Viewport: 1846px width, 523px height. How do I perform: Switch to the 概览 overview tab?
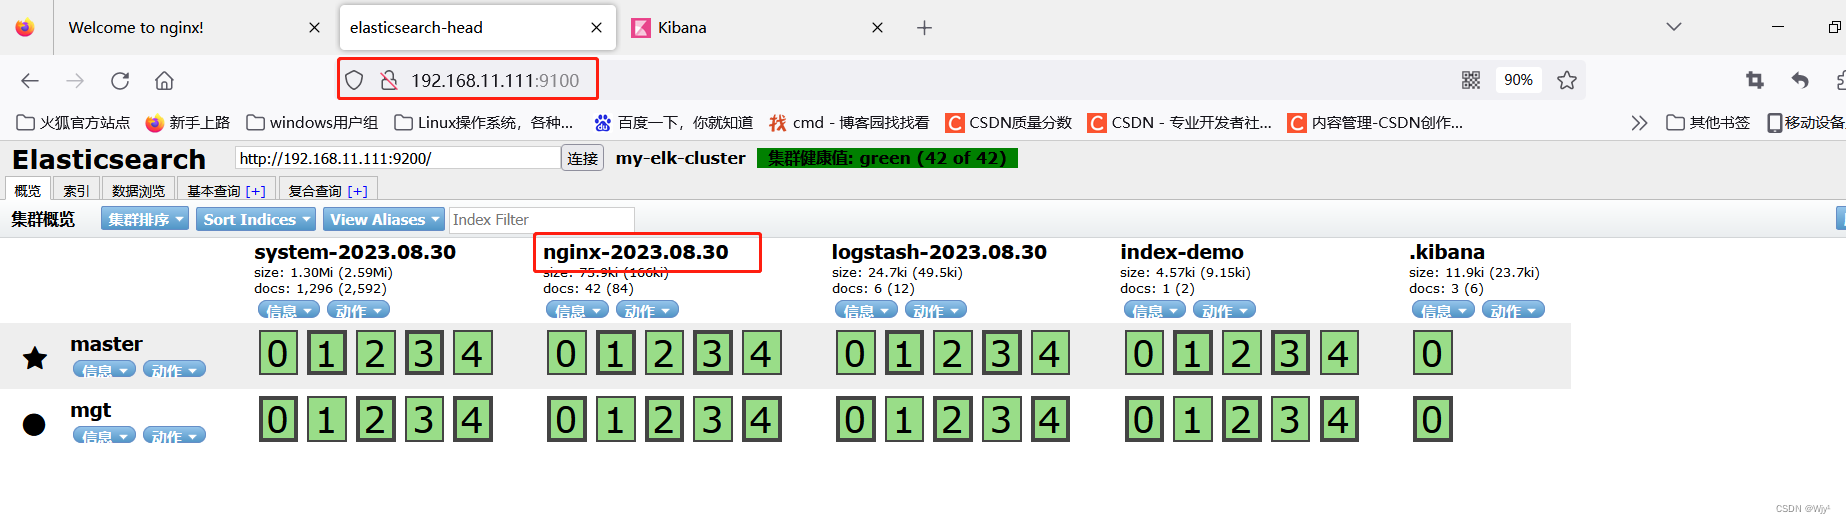28,190
